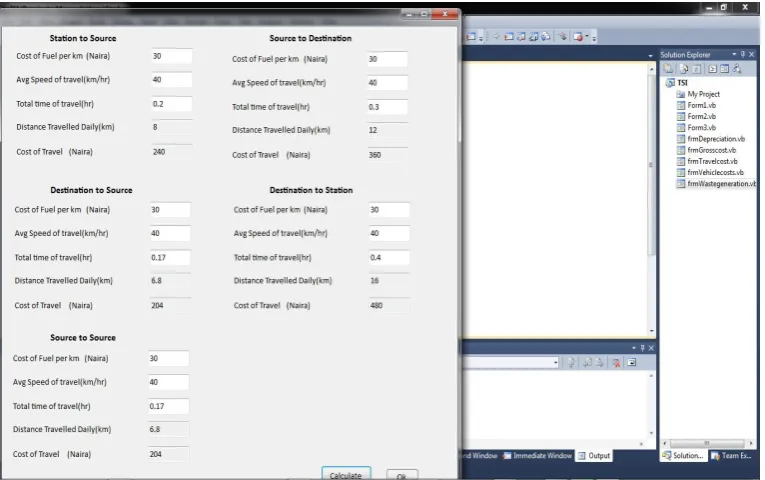
Task: Click scroll-up arrow of the code editor scrollbar
Action: tap(651, 70)
